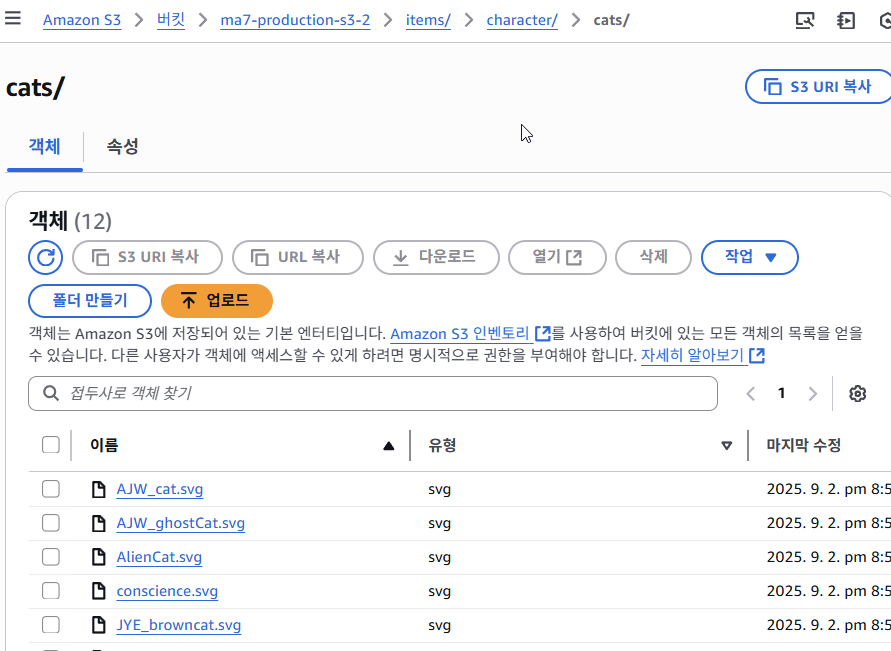Navigate to ma7-production-s3-2 breadcrumb
Viewport: 891px width, 651px height.
coord(295,20)
